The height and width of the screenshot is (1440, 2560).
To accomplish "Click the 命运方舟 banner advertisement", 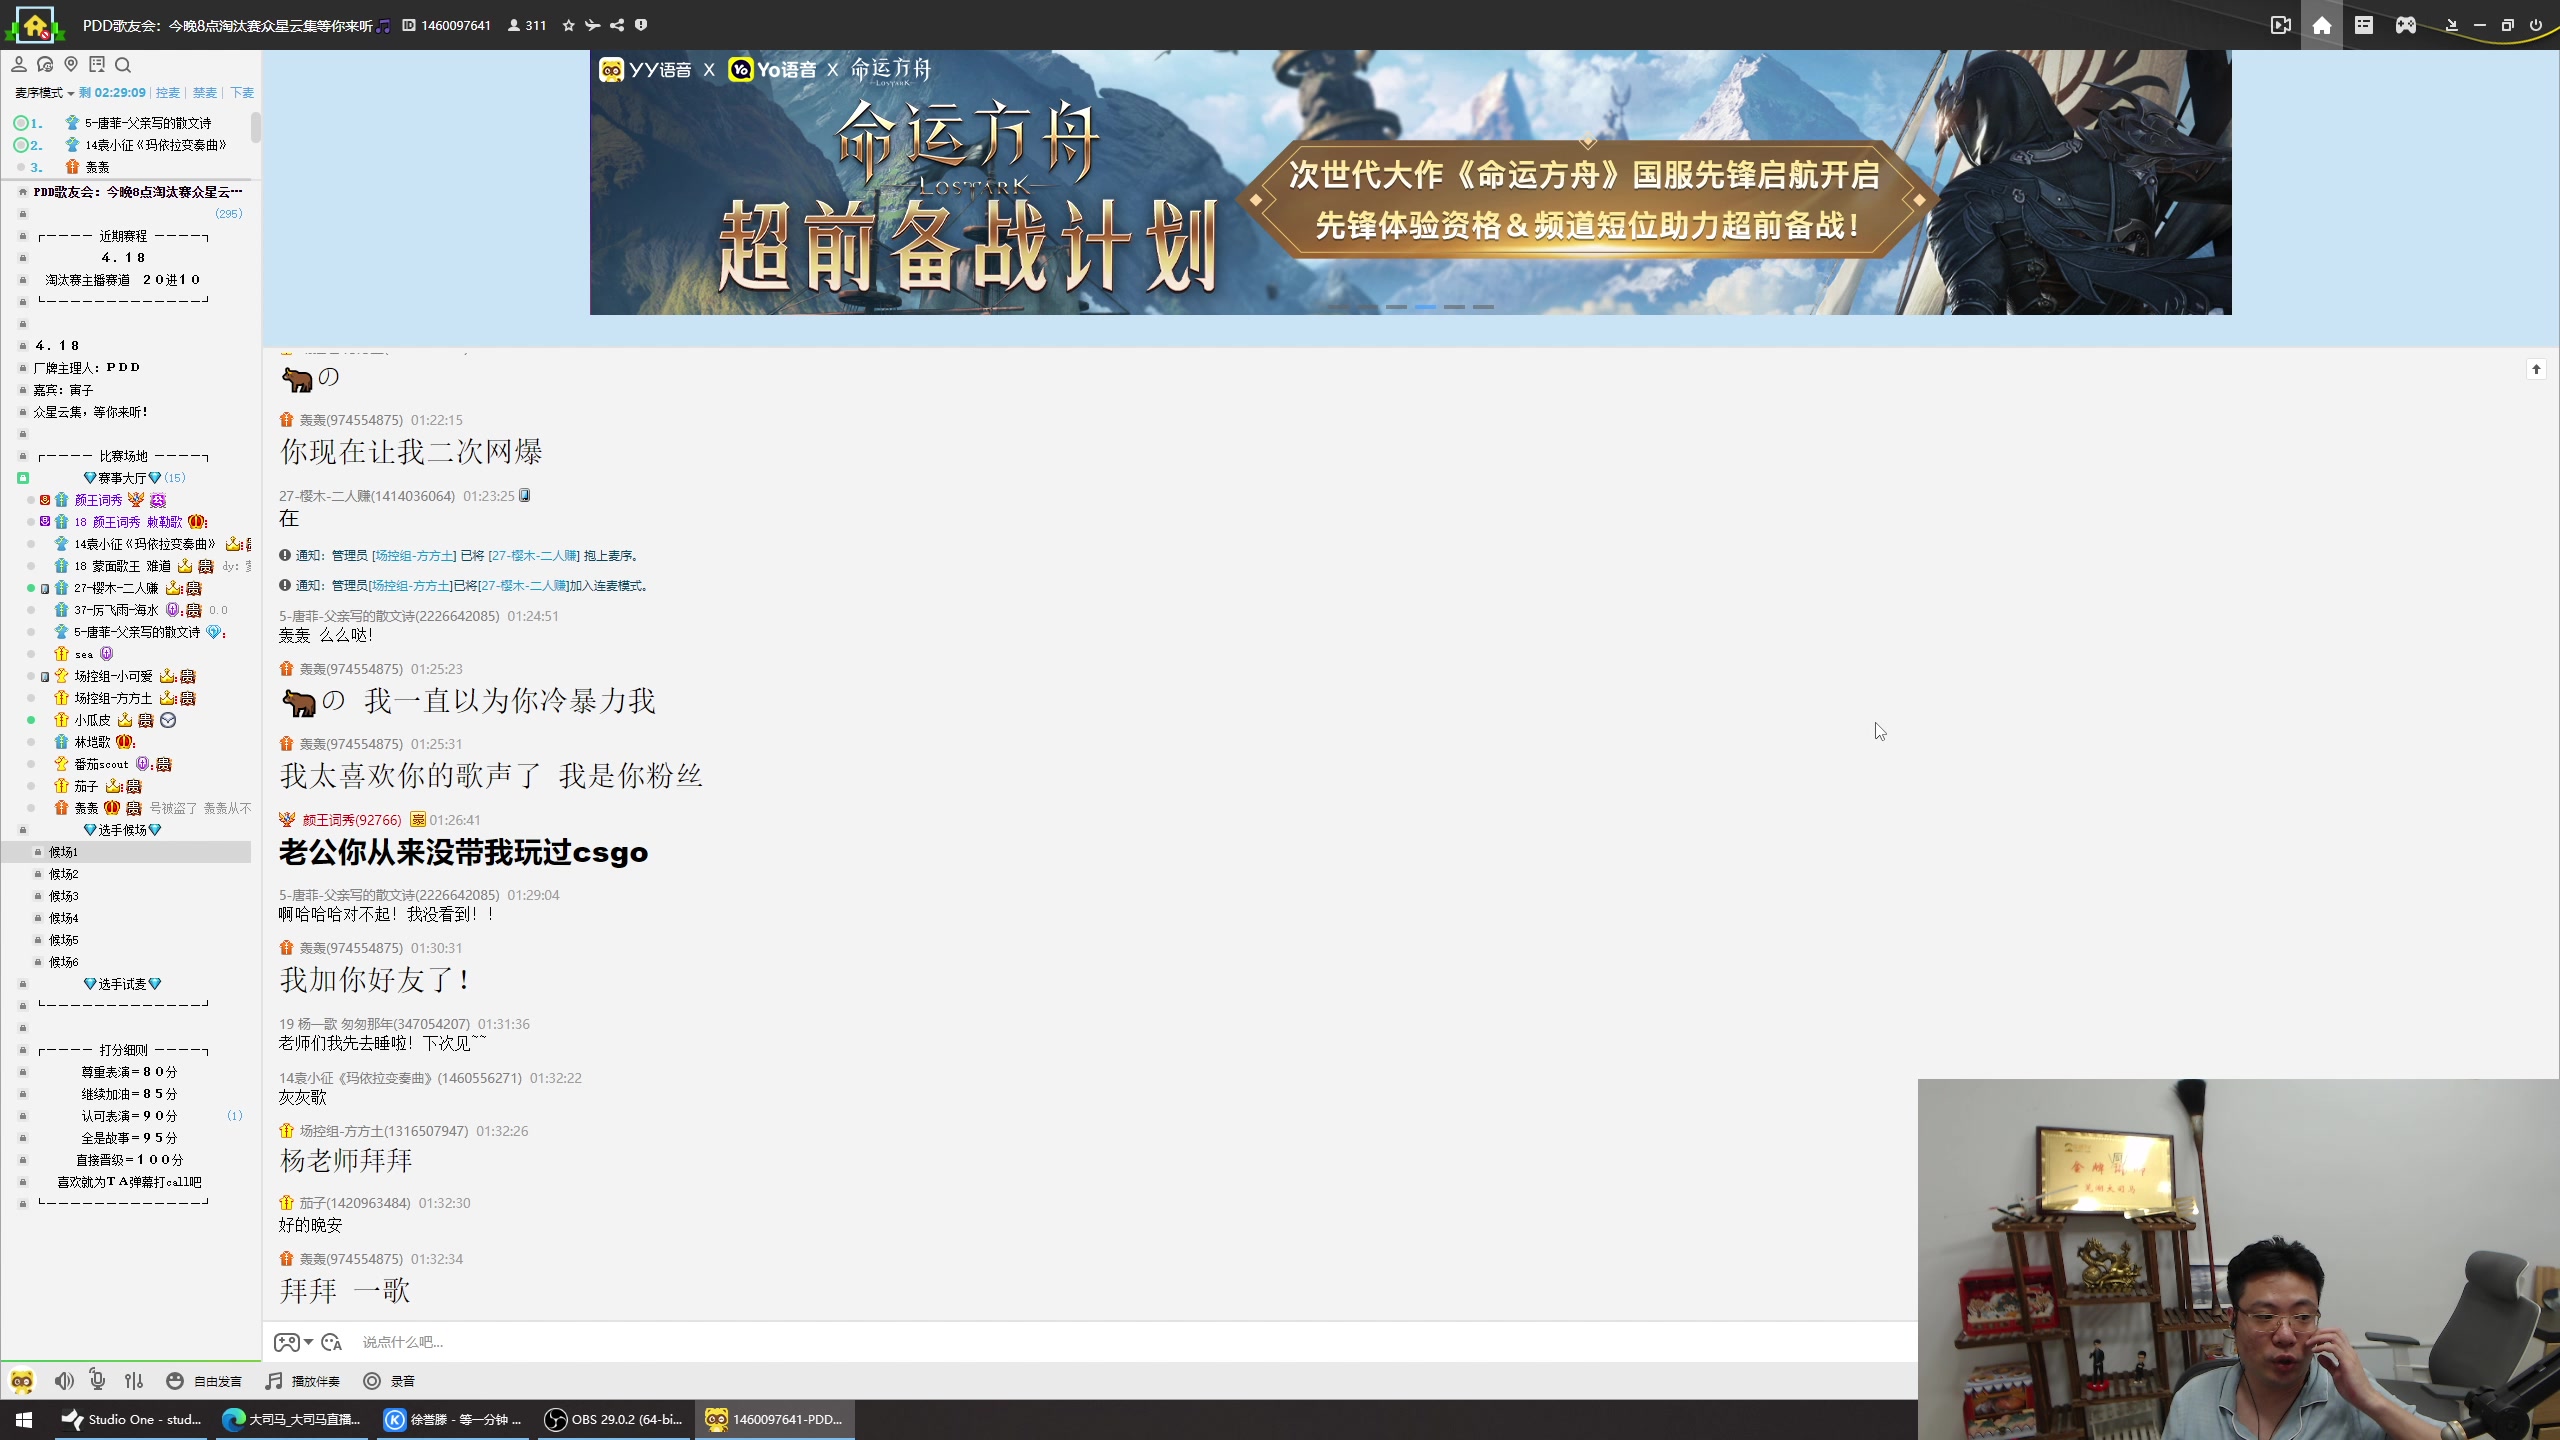I will coord(1410,183).
